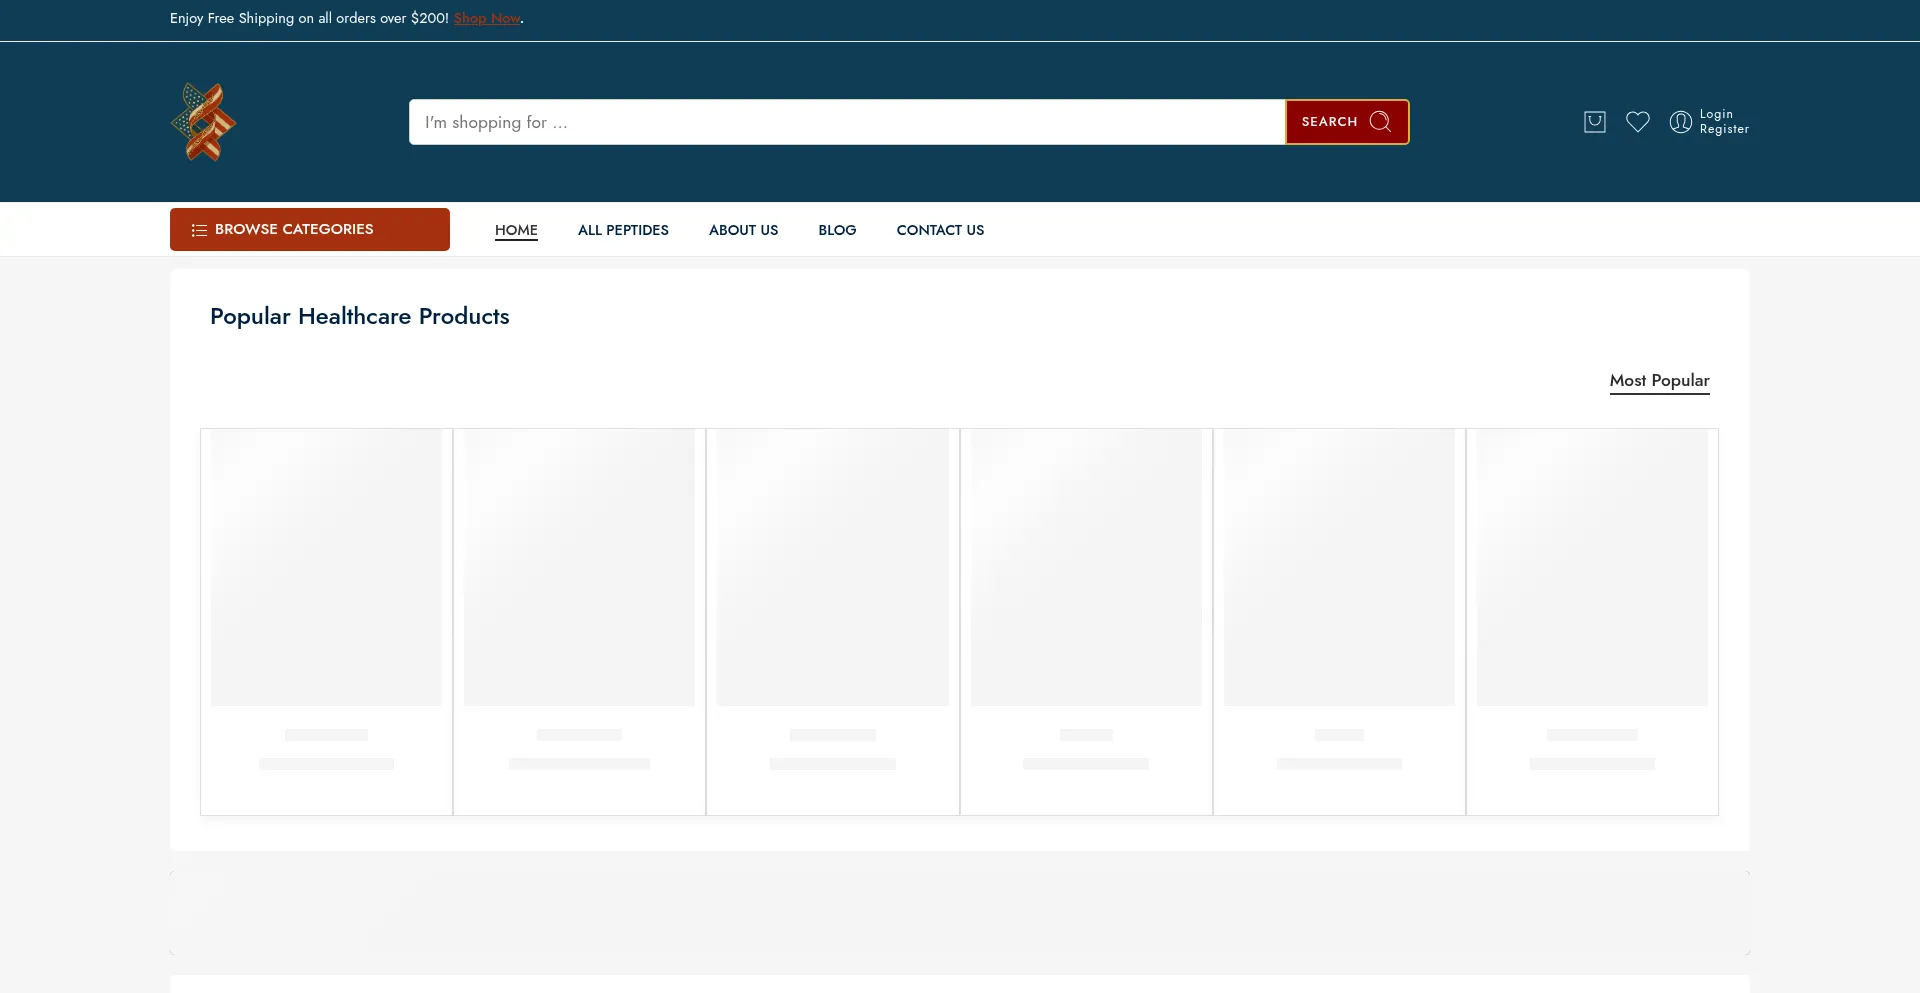Screen dimensions: 1920x993
Task: Click the Register link
Action: (x=1724, y=129)
